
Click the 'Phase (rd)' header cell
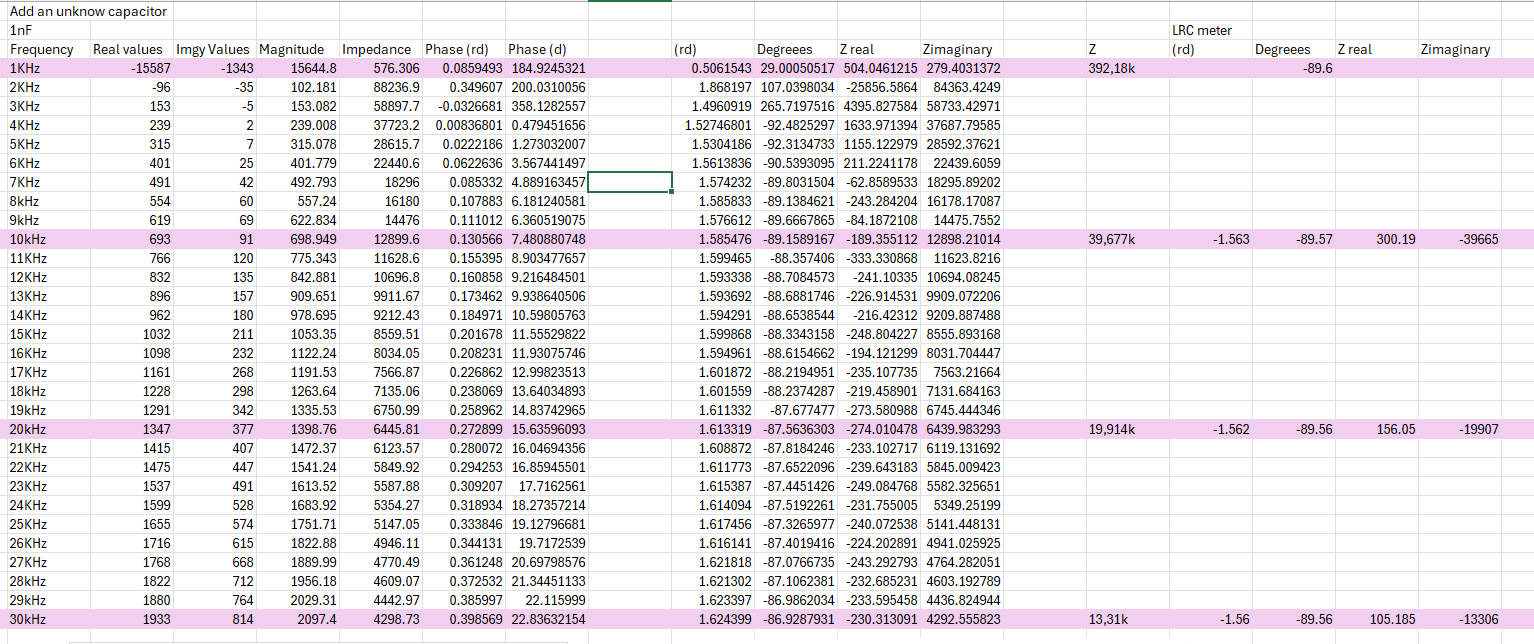pyautogui.click(x=456, y=49)
